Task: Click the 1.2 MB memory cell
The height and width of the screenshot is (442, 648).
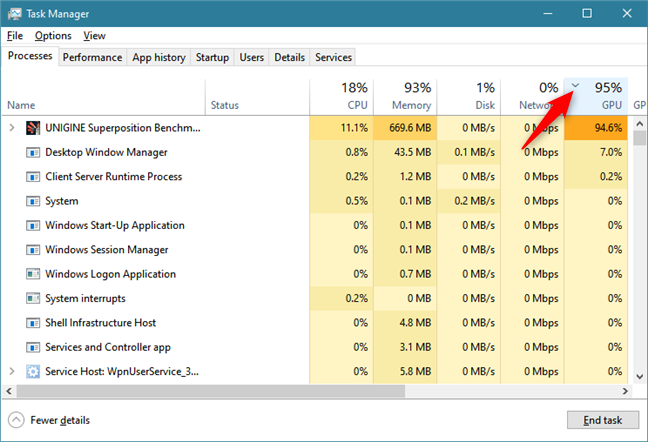Action: coord(405,177)
